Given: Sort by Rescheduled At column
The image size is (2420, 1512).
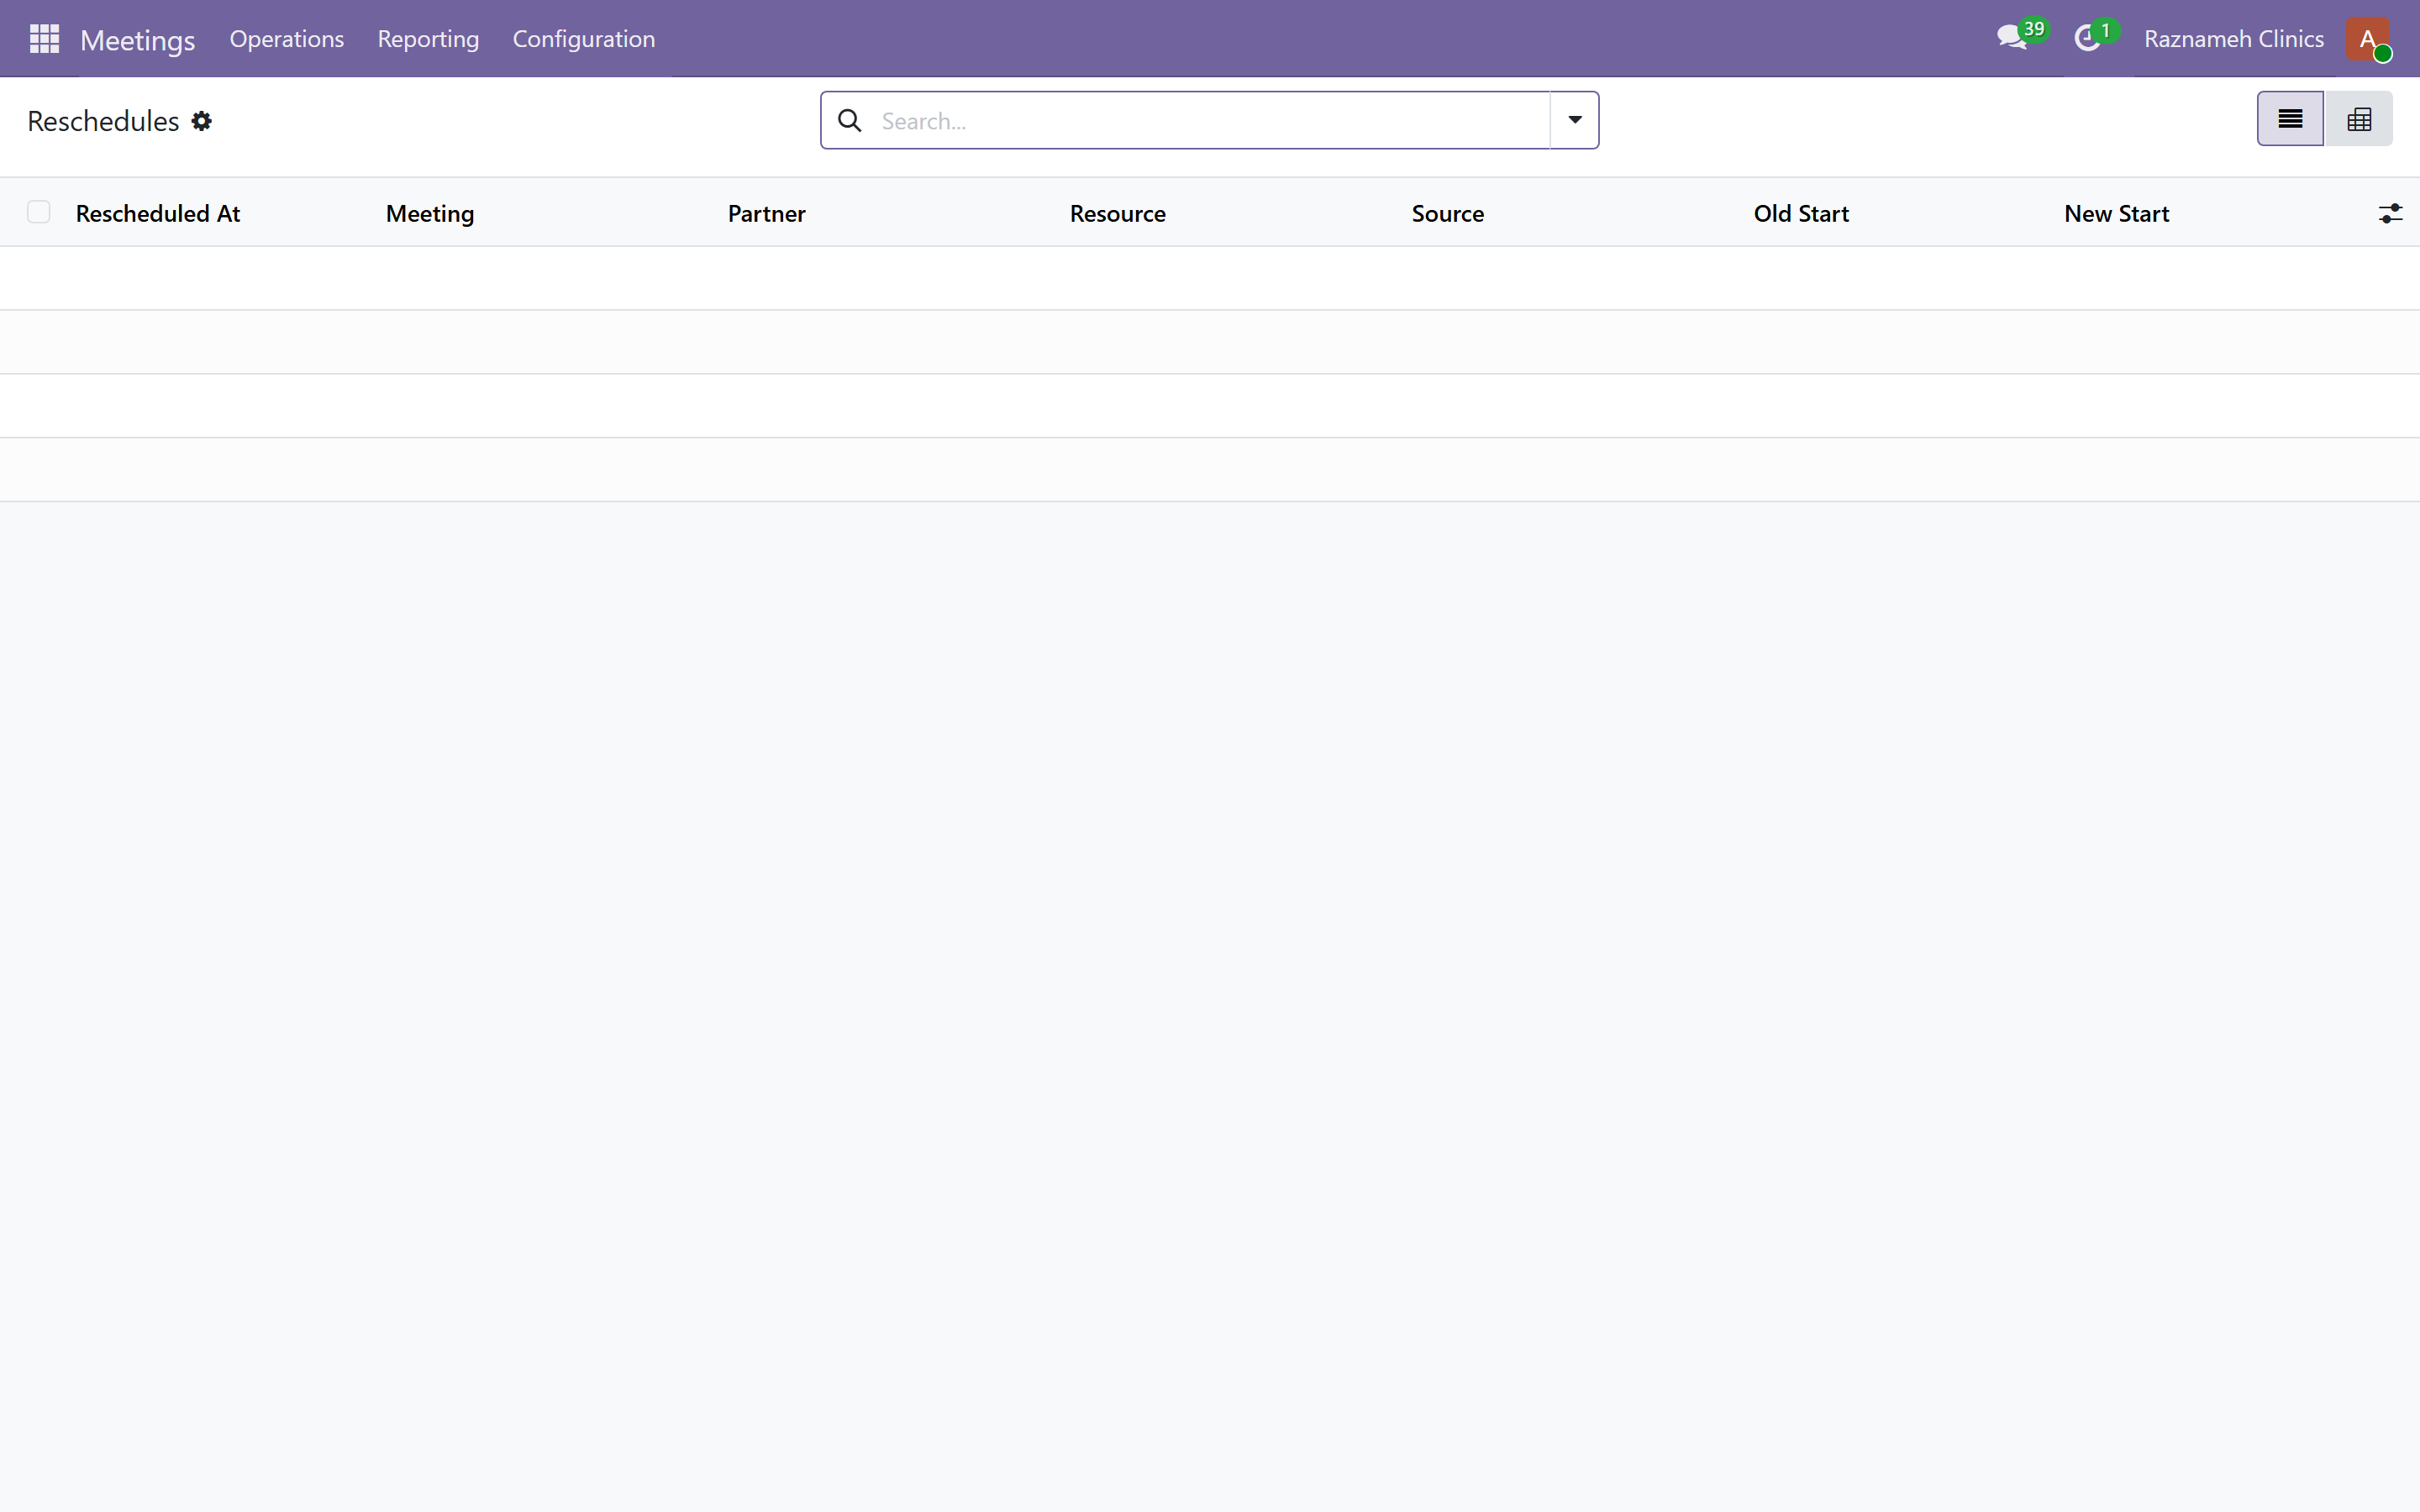Looking at the screenshot, I should click(x=158, y=213).
